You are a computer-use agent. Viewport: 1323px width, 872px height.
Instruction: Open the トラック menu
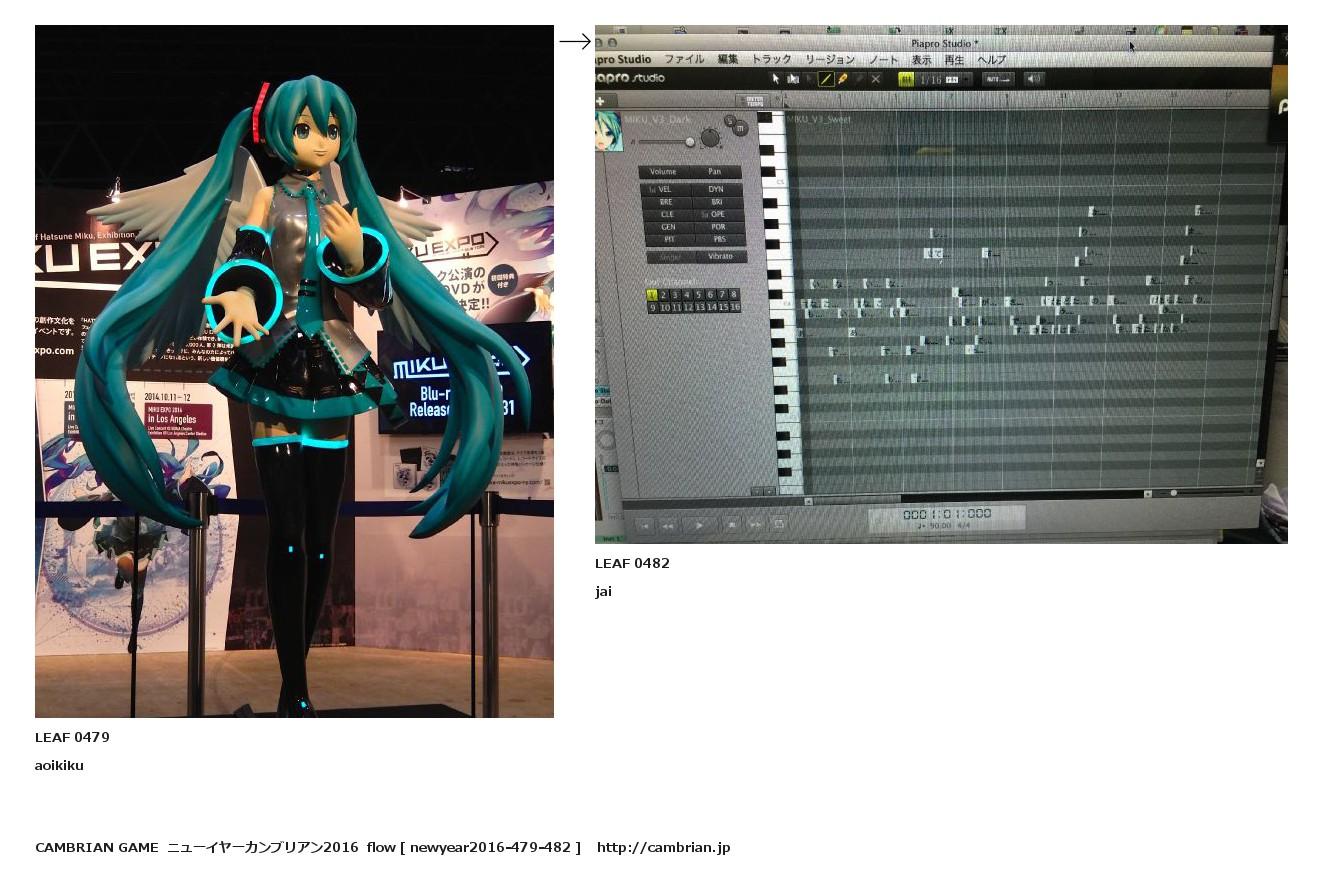771,60
